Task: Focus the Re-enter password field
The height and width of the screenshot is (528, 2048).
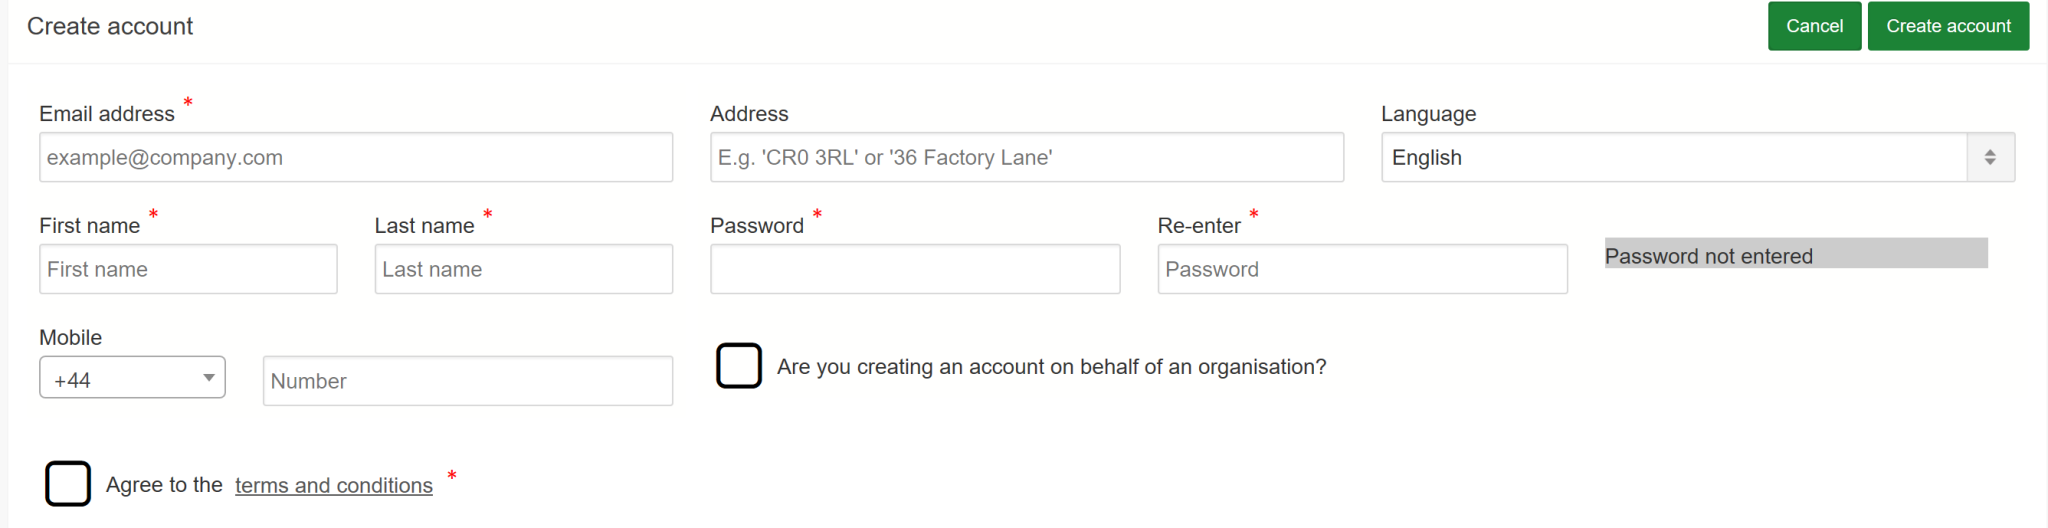Action: [x=1362, y=269]
